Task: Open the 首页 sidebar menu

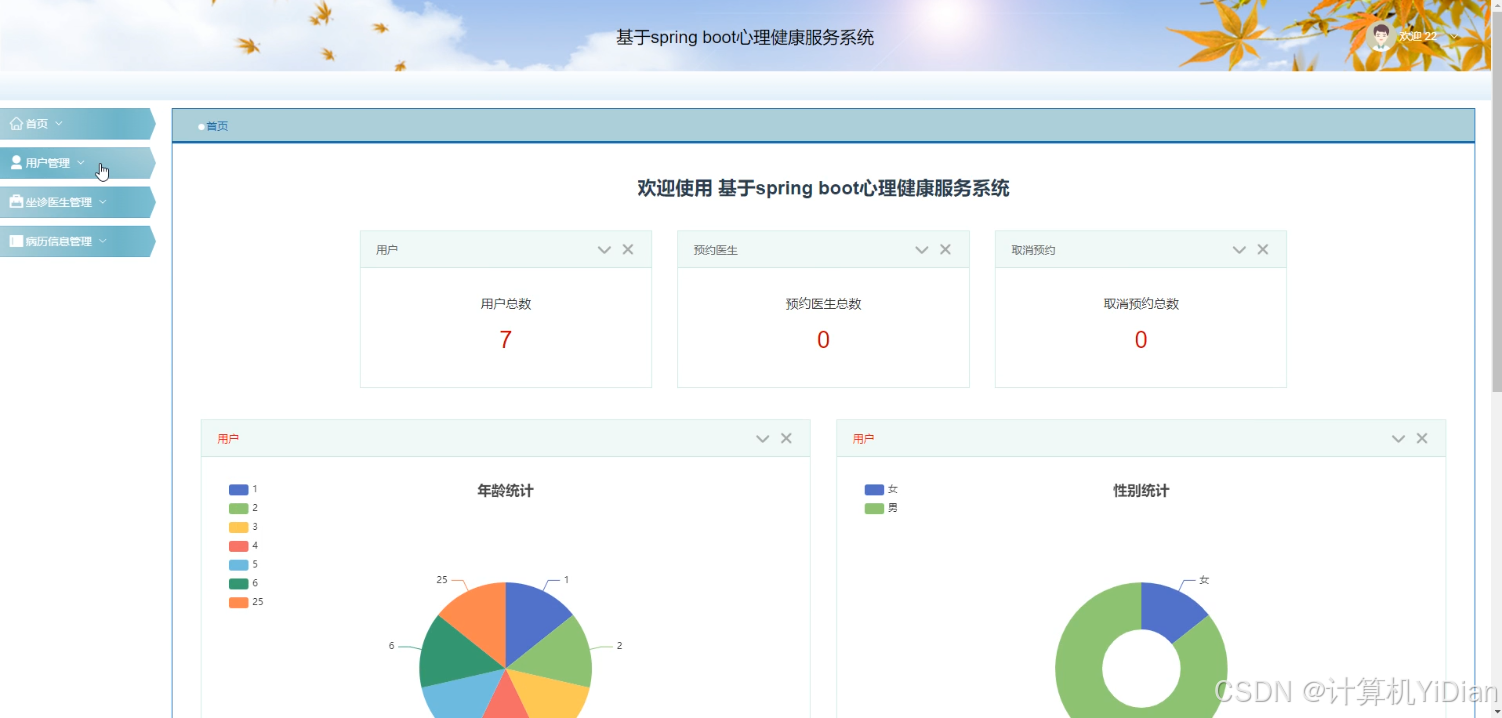Action: [x=76, y=124]
